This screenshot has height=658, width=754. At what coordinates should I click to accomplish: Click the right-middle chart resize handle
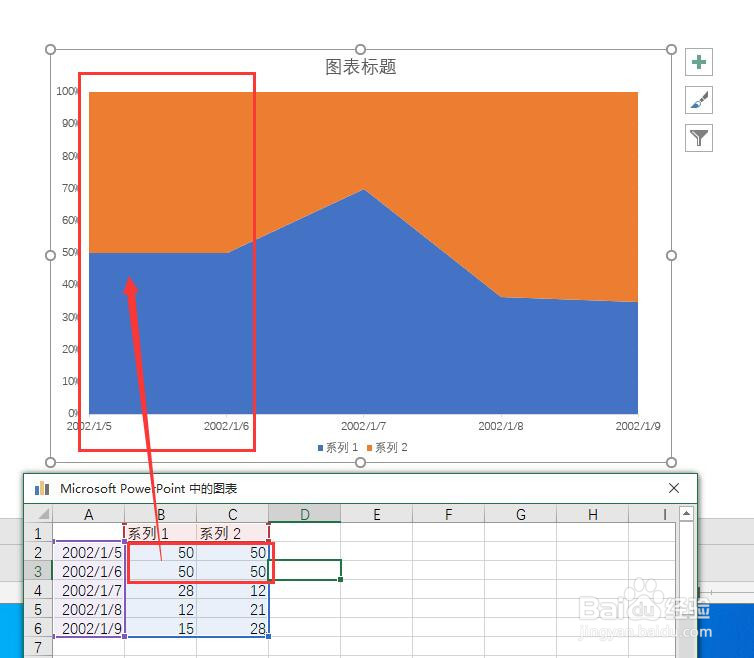(671, 255)
